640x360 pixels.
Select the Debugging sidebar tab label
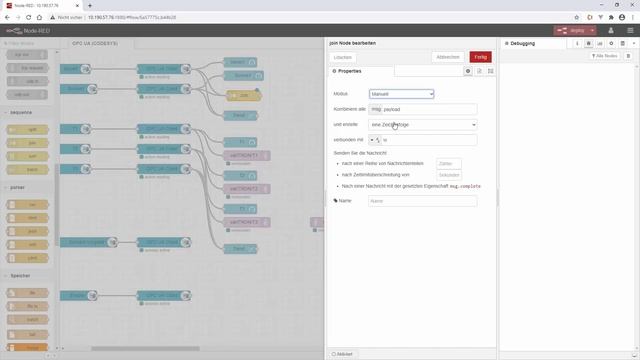click(x=522, y=43)
